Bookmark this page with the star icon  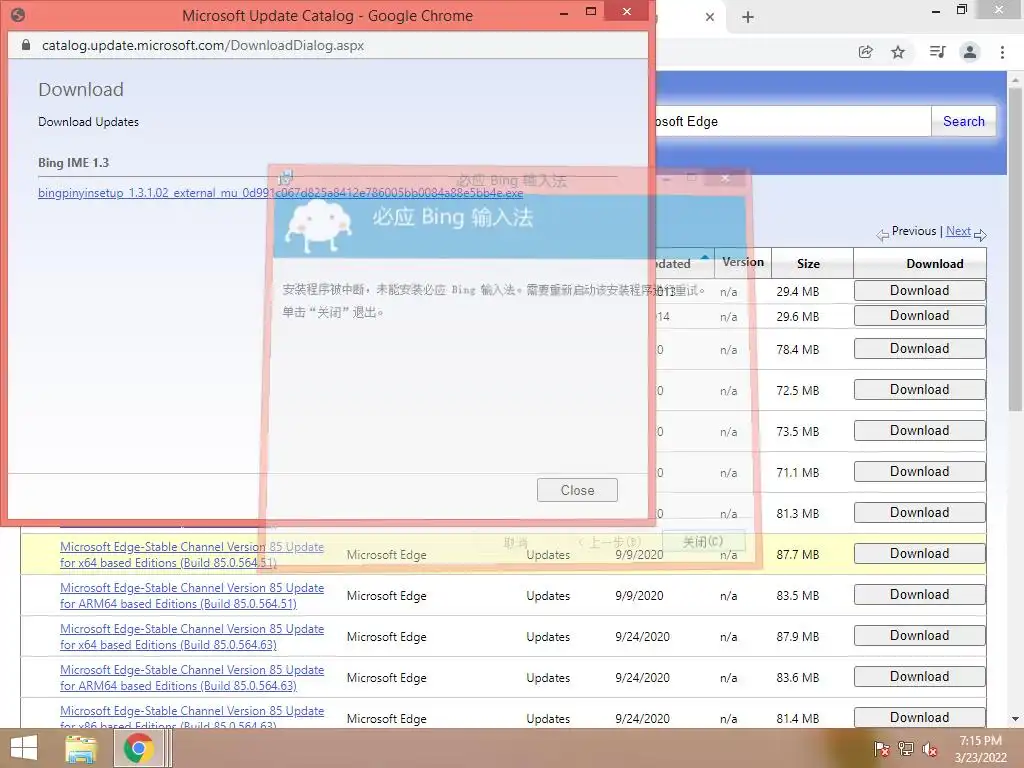(898, 52)
